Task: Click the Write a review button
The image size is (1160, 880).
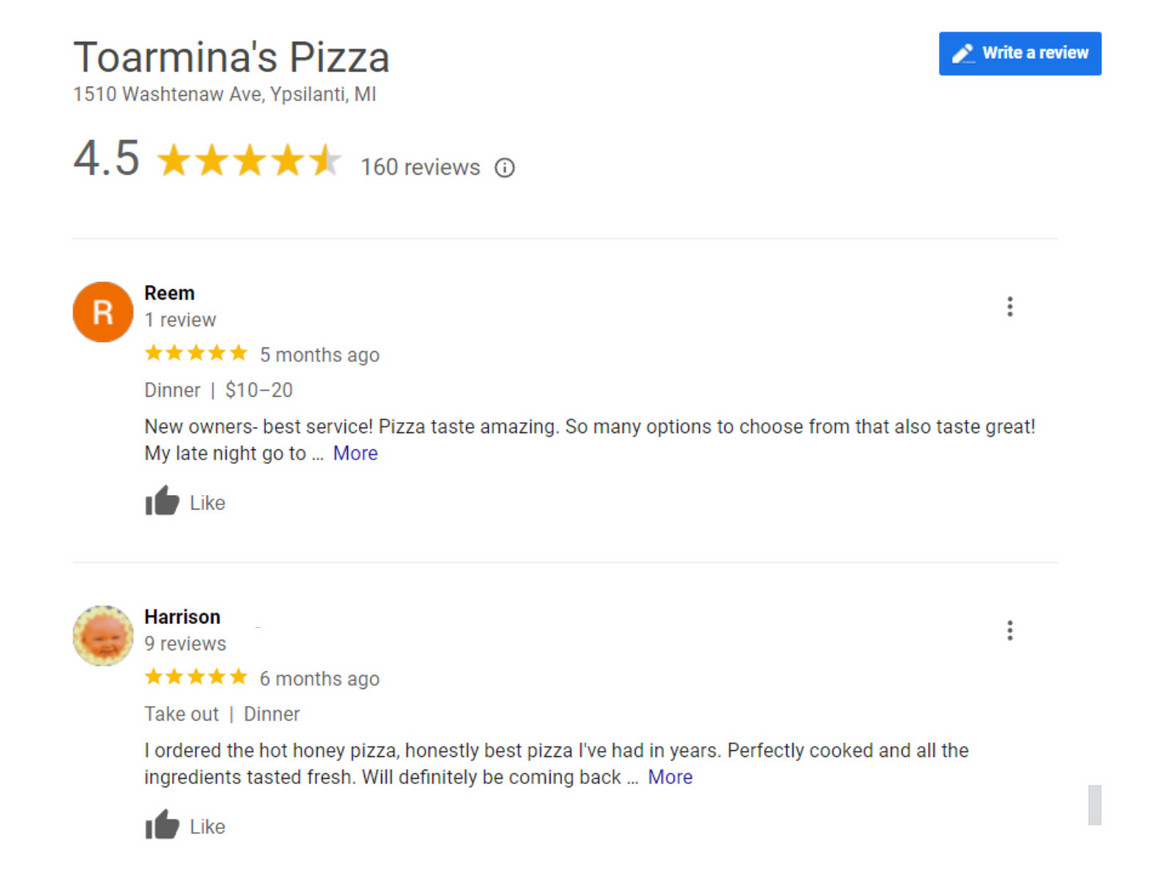Action: pyautogui.click(x=1019, y=53)
